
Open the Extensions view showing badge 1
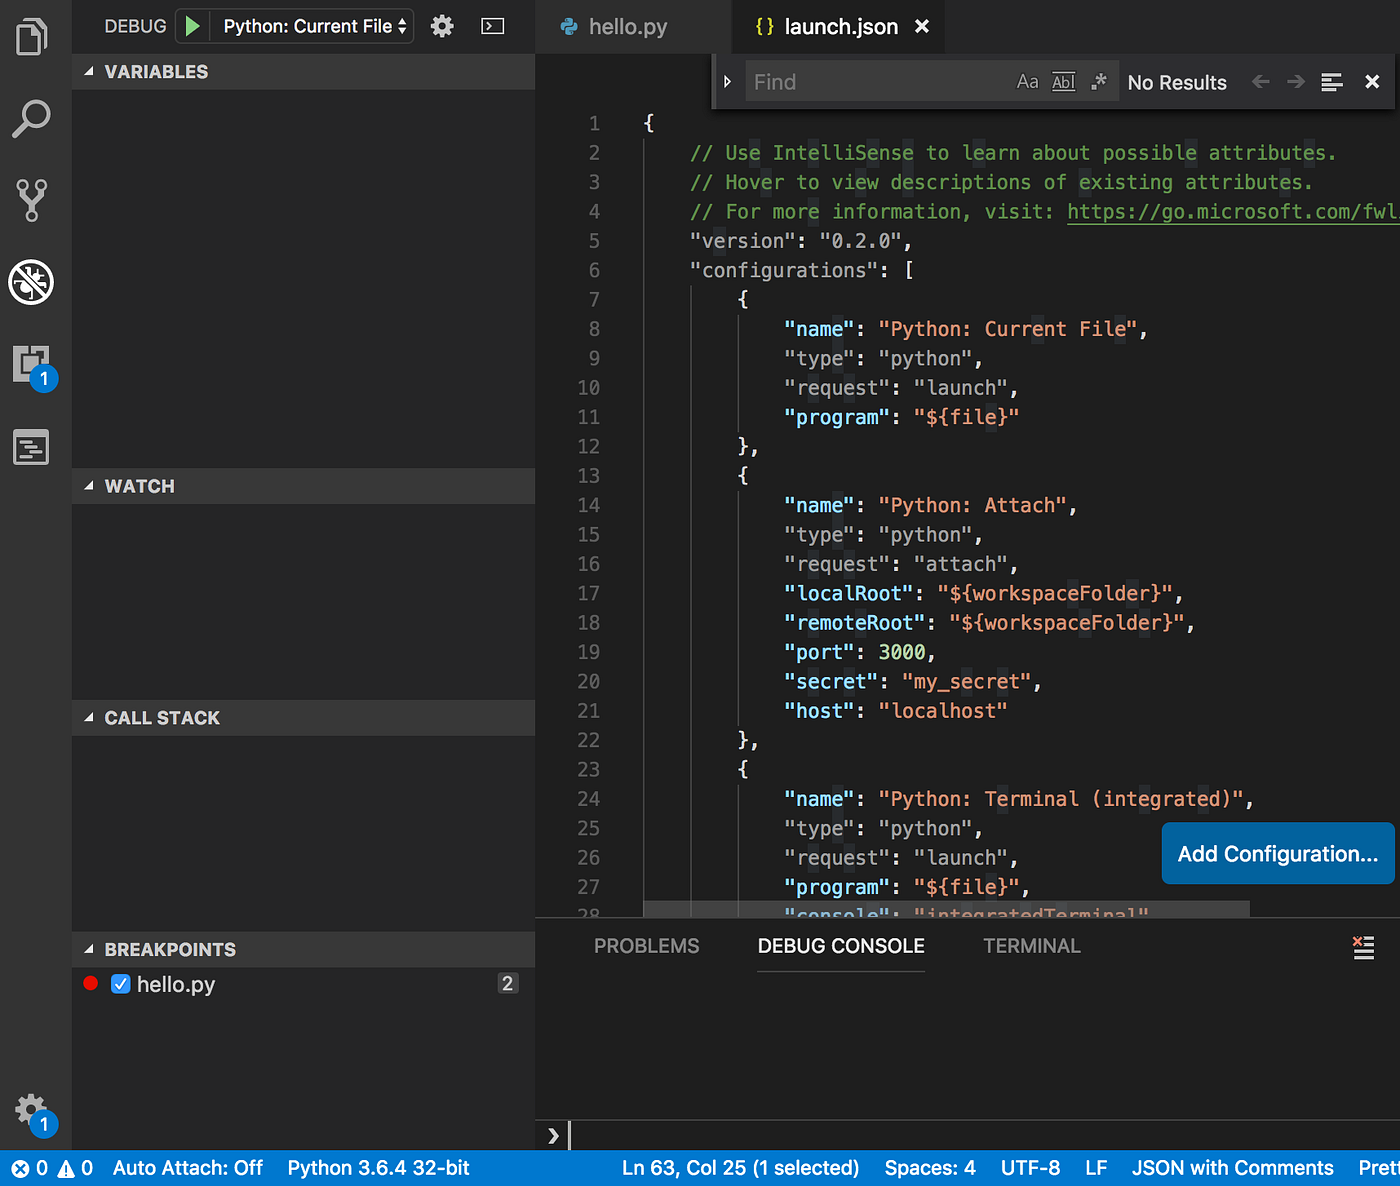31,364
